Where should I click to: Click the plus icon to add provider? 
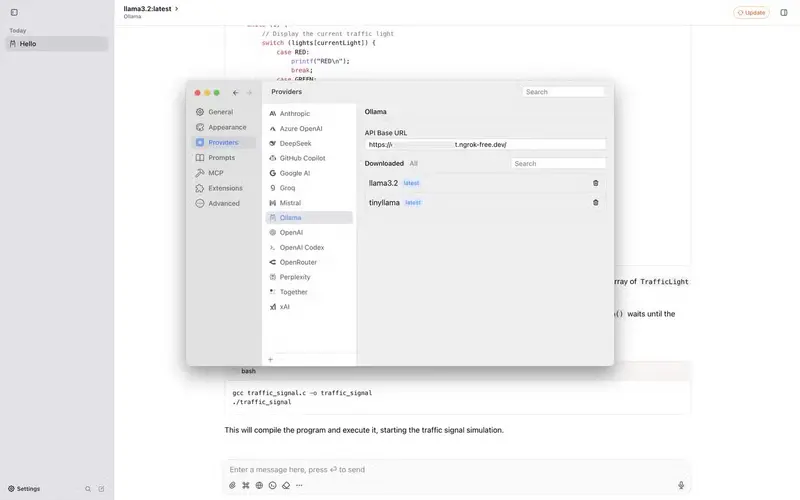[x=270, y=359]
